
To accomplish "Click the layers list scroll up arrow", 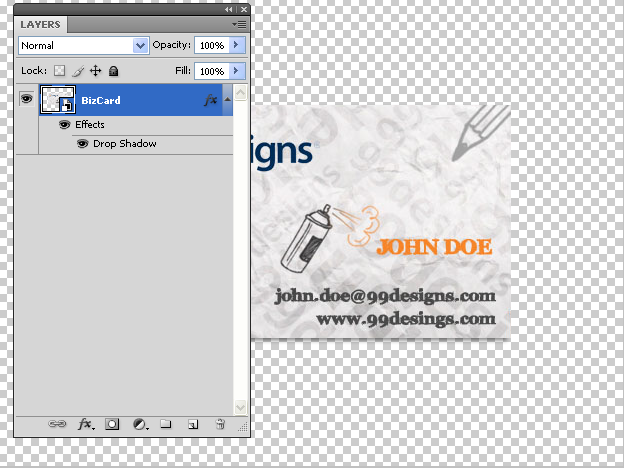I will point(240,93).
